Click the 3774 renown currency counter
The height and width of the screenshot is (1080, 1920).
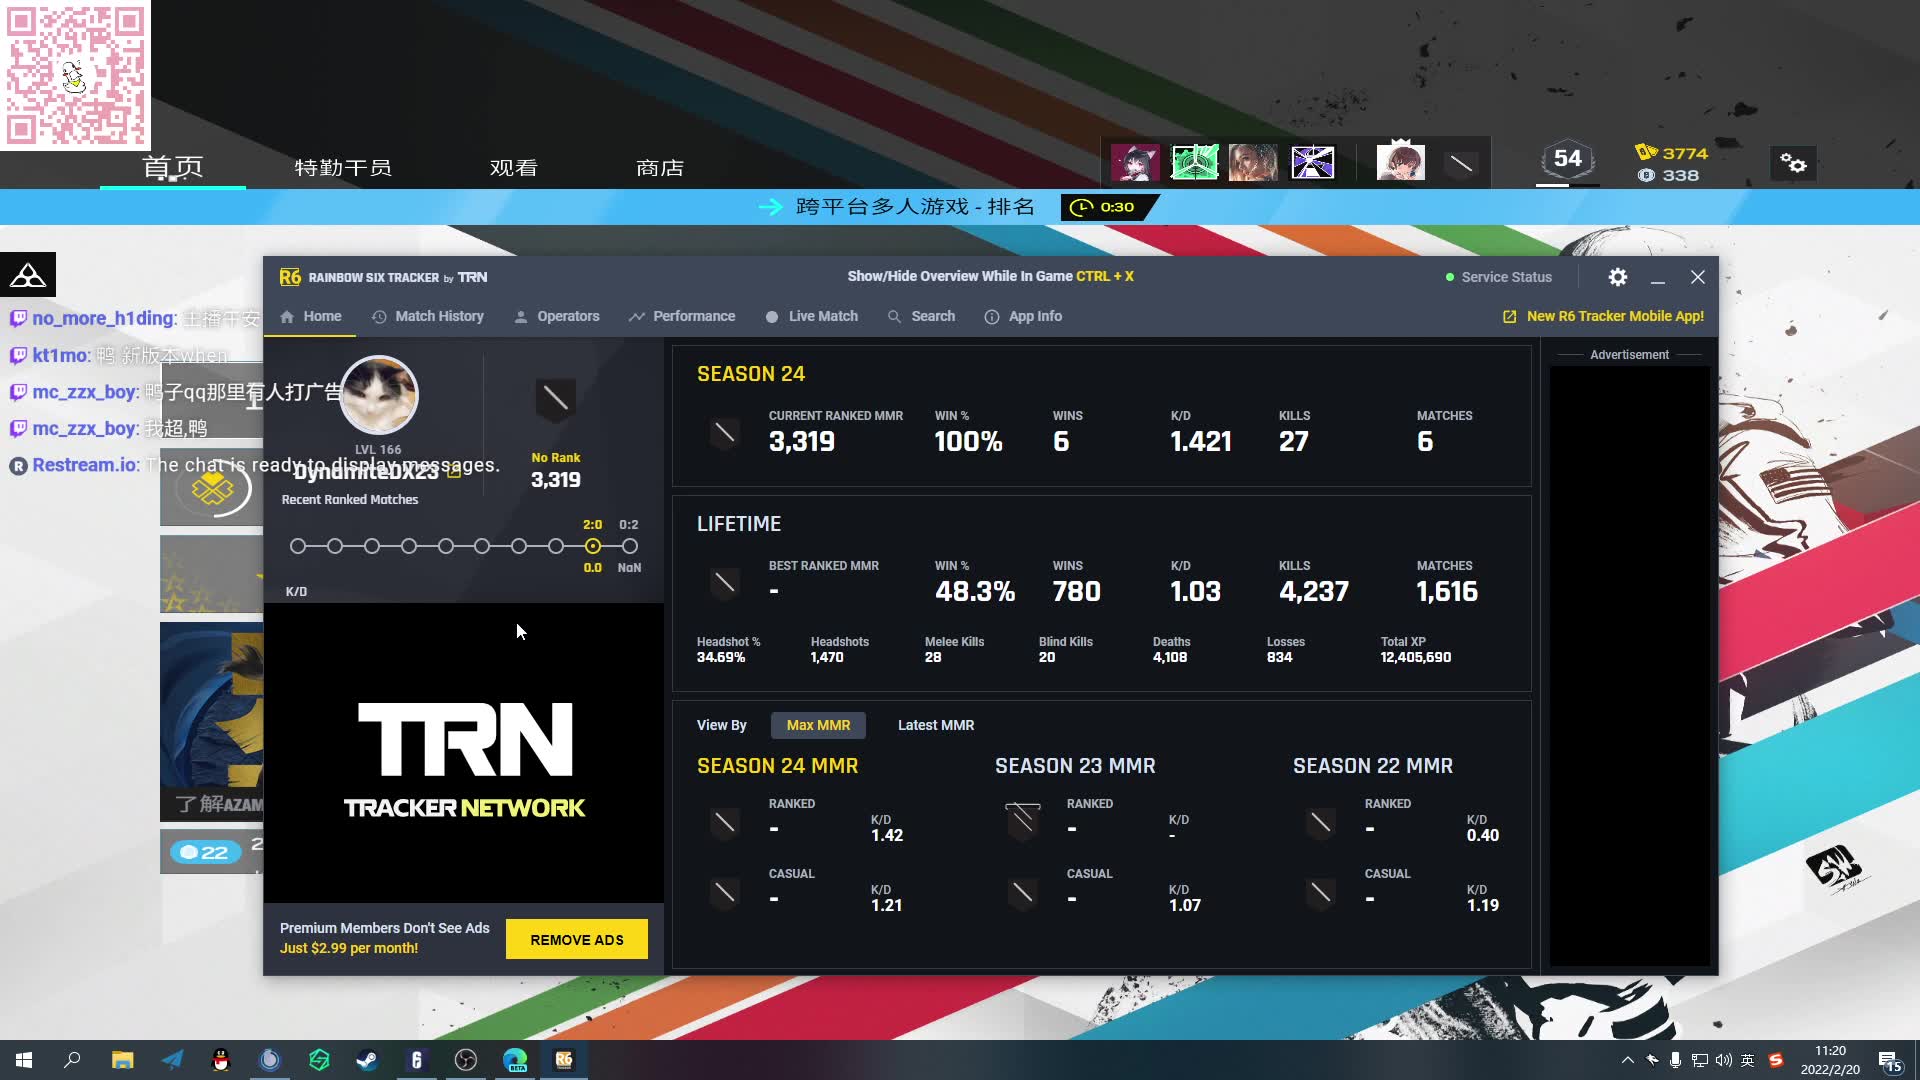(1672, 153)
